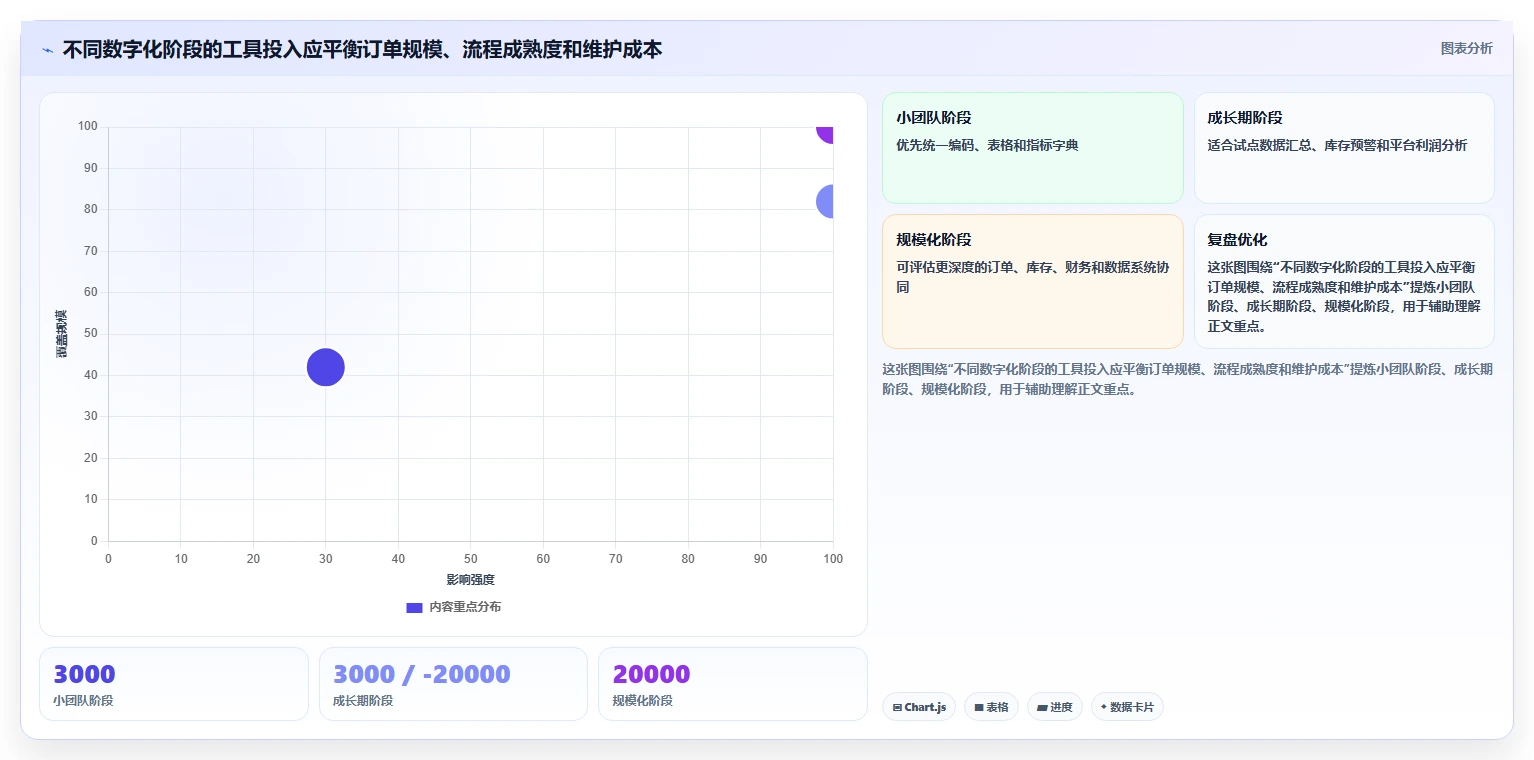This screenshot has height=760, width=1534.
Task: Click the Chart.js tag icon
Action: 897,708
